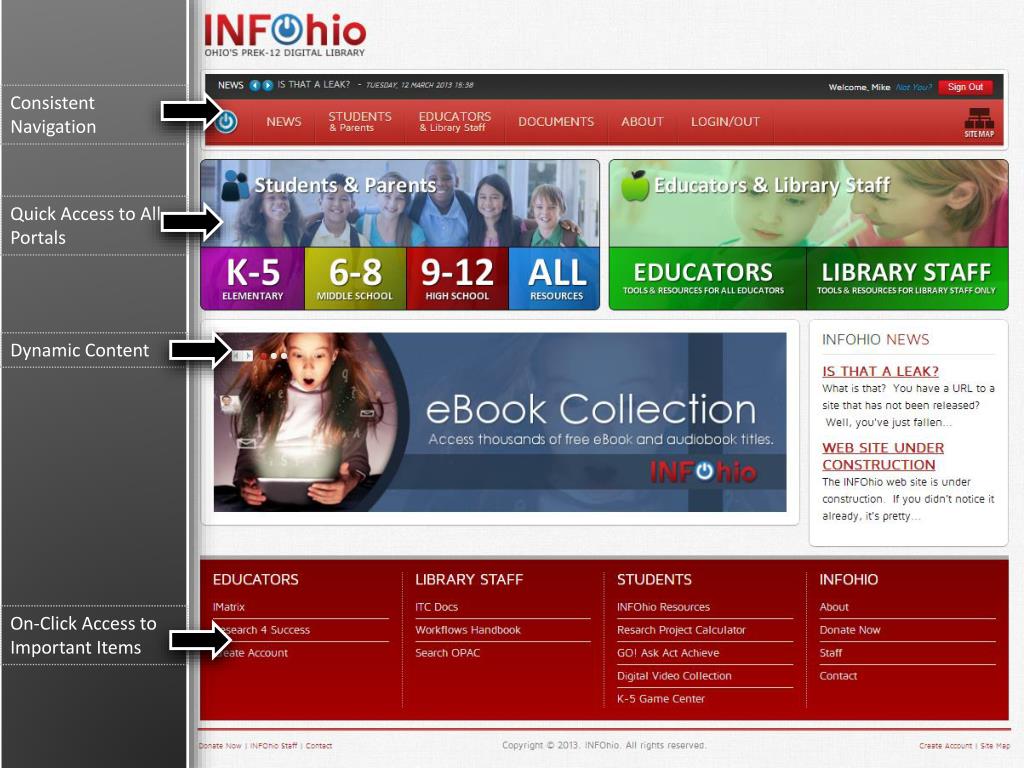
Task: Select the first red slideshow dot
Action: click(x=264, y=356)
